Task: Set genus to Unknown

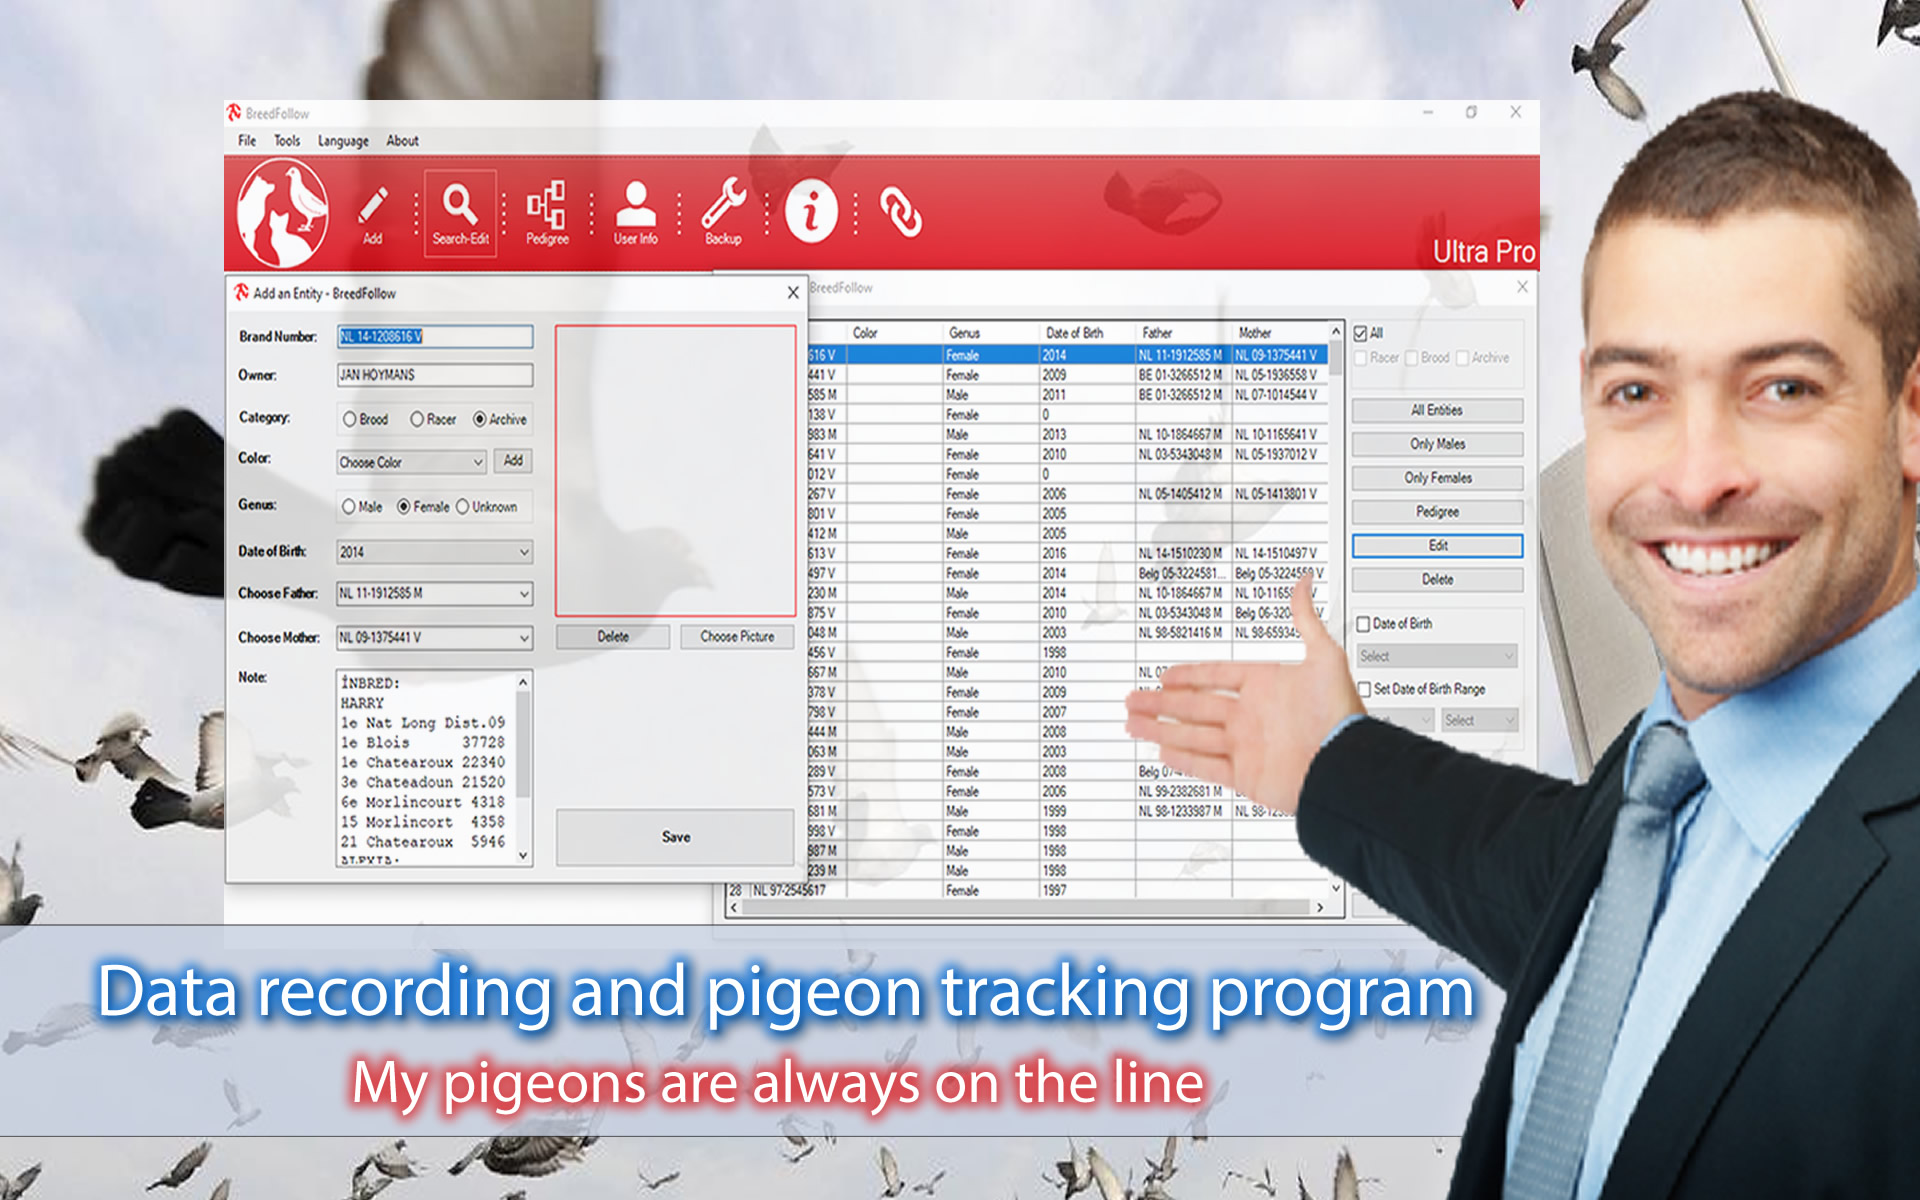Action: coord(462,507)
